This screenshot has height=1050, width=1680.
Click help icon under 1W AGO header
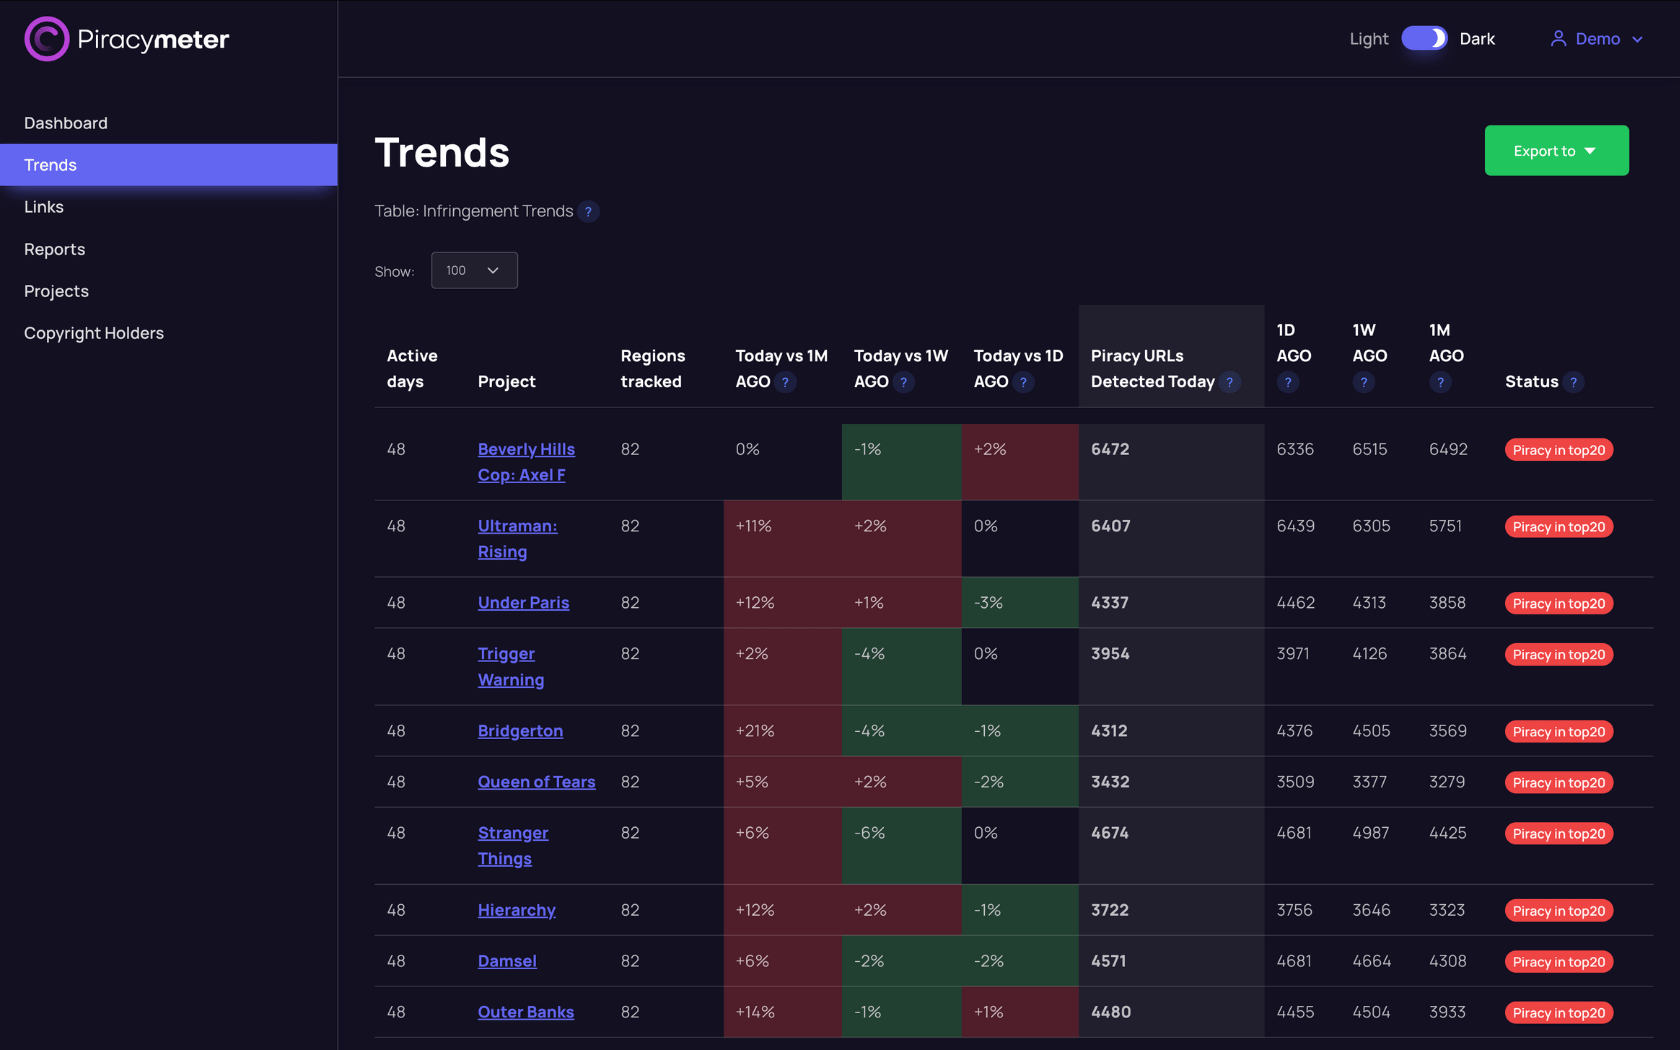tap(1363, 382)
